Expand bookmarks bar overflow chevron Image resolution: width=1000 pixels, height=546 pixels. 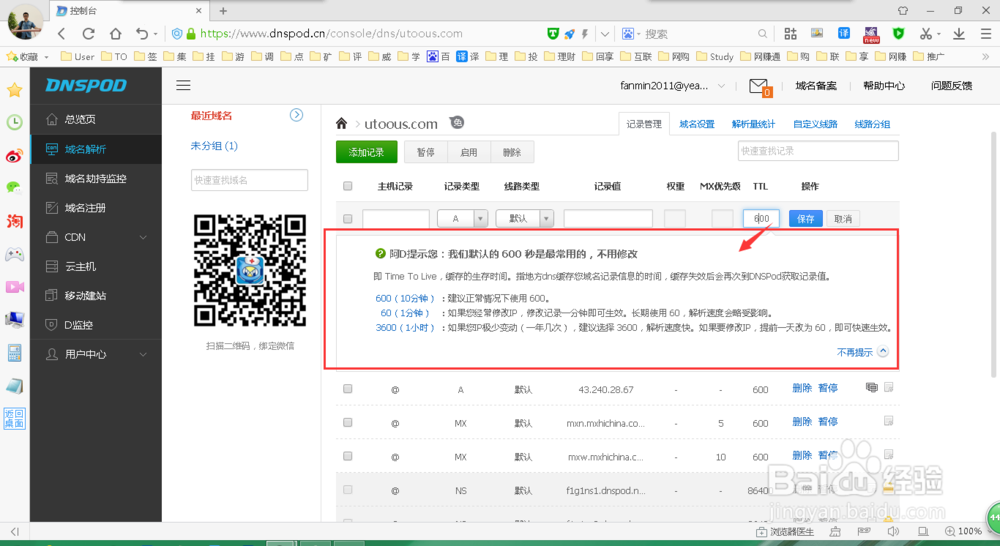pyautogui.click(x=985, y=57)
